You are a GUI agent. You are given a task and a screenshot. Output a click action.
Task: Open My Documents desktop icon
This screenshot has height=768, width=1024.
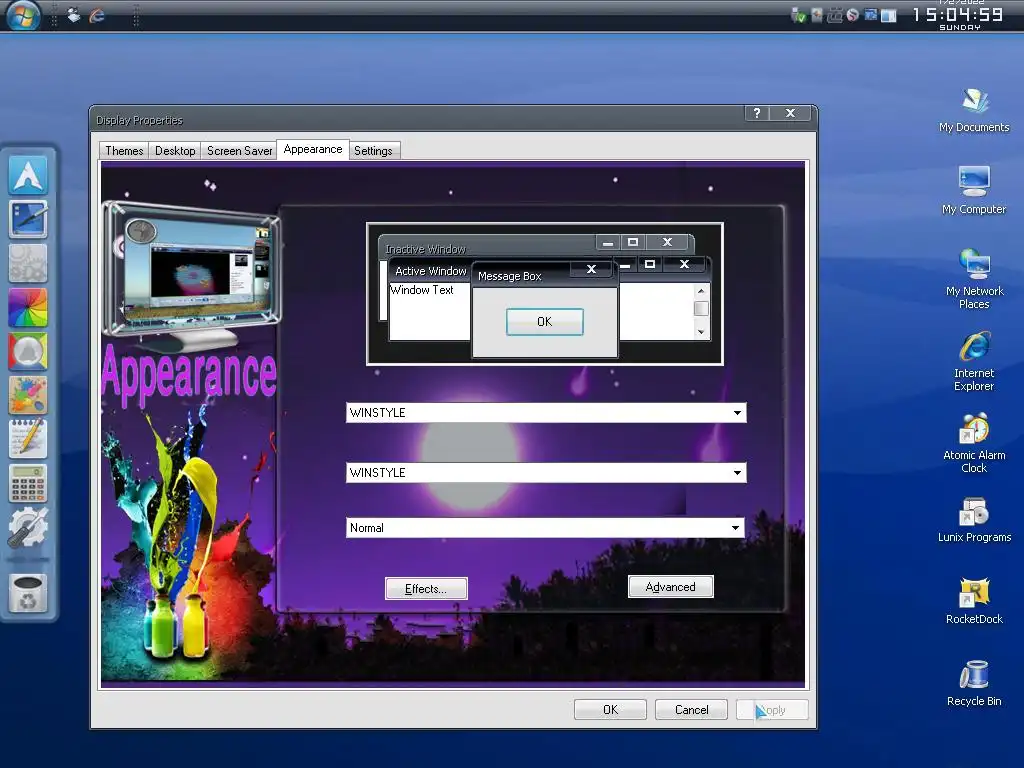[974, 110]
